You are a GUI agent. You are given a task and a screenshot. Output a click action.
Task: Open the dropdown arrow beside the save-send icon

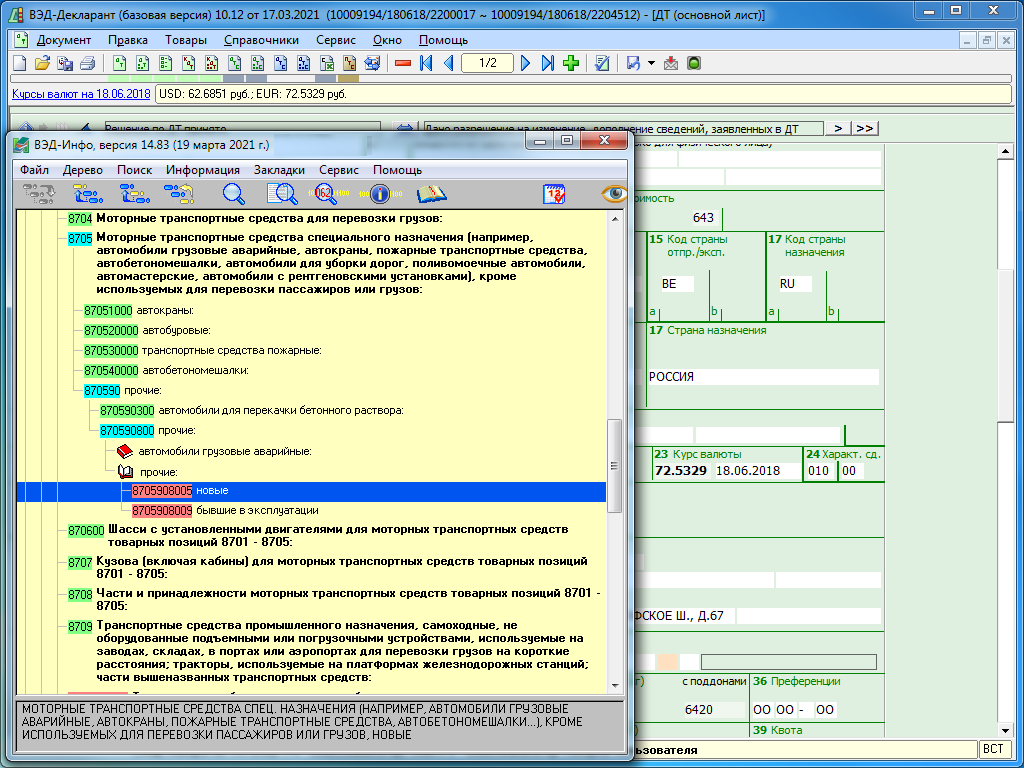pos(651,63)
